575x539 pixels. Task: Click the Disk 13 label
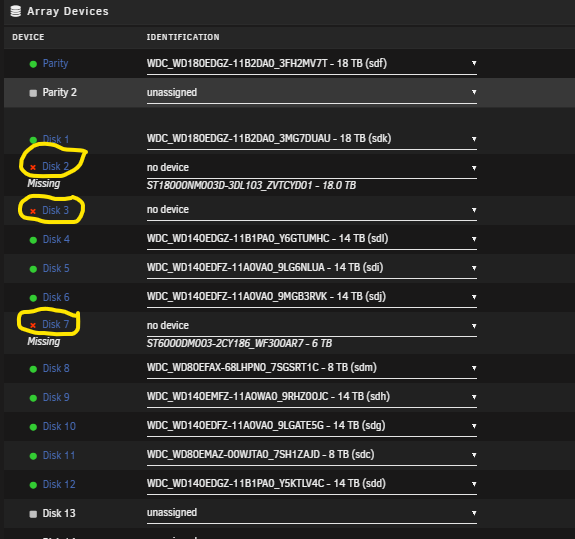pyautogui.click(x=59, y=513)
